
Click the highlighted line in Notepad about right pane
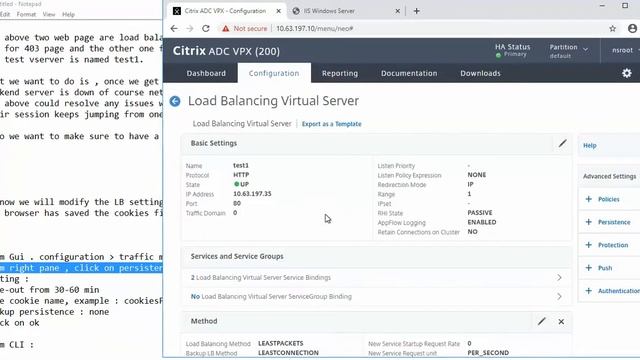click(x=81, y=268)
